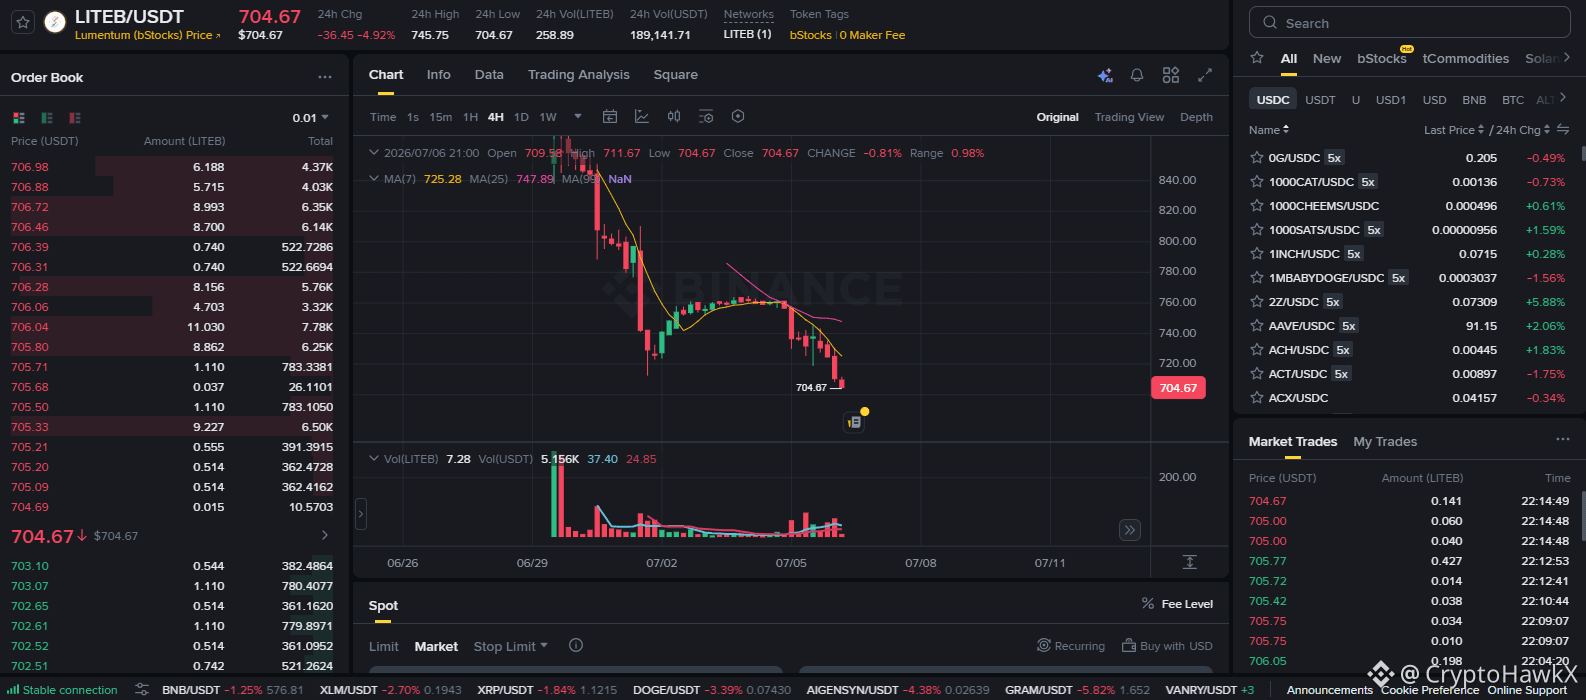1586x700 pixels.
Task: Switch chart to Depth mode
Action: pos(1196,117)
